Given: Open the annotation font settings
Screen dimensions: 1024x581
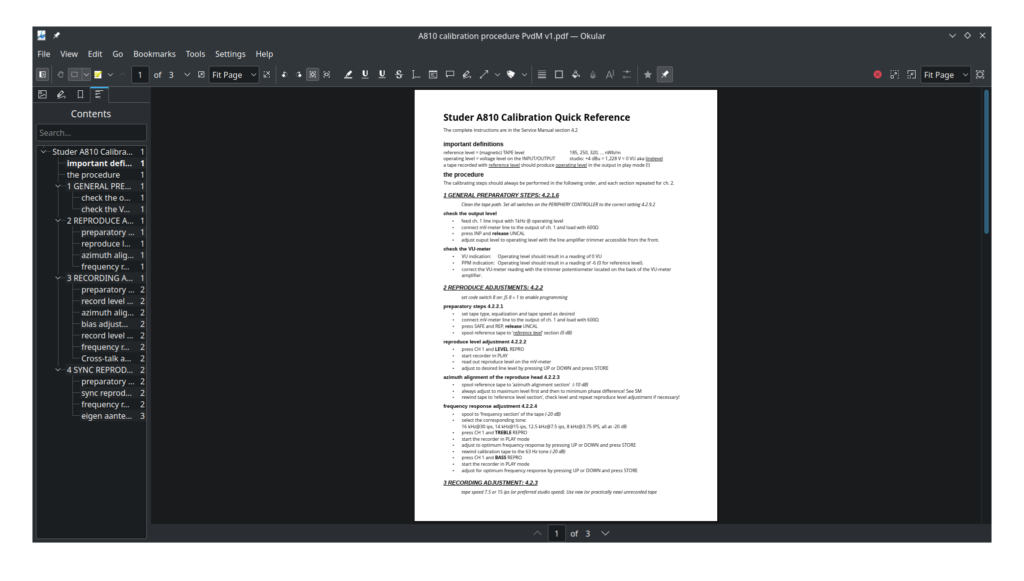Looking at the screenshot, I should [609, 75].
